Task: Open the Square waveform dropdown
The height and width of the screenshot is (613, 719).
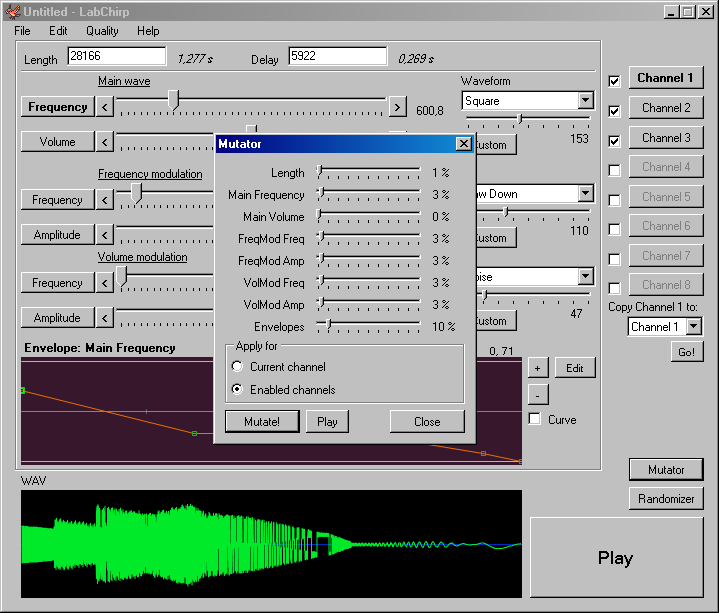Action: pyautogui.click(x=586, y=100)
